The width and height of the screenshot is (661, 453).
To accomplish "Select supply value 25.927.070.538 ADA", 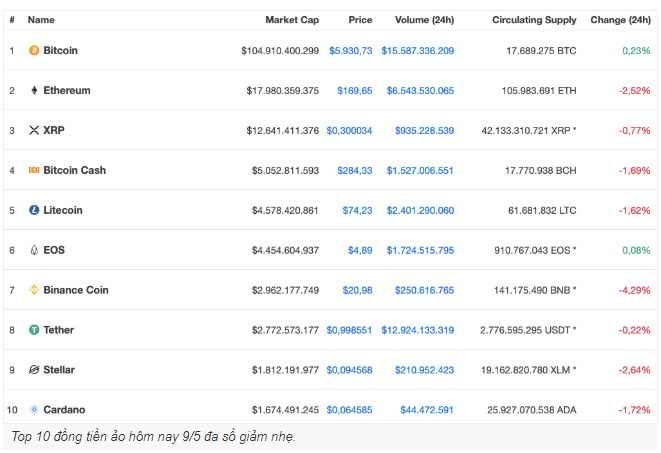I will [x=532, y=410].
